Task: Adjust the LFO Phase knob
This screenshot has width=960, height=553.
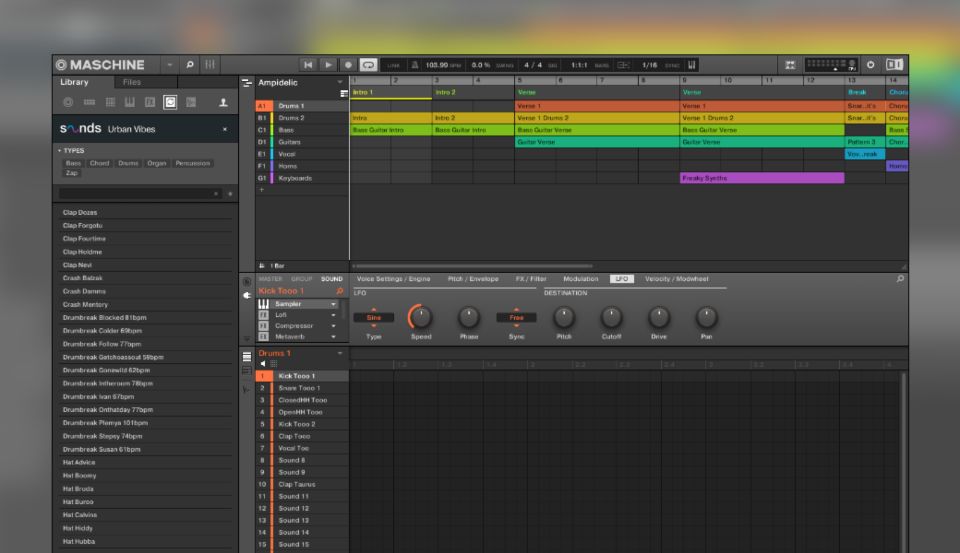Action: (x=468, y=317)
